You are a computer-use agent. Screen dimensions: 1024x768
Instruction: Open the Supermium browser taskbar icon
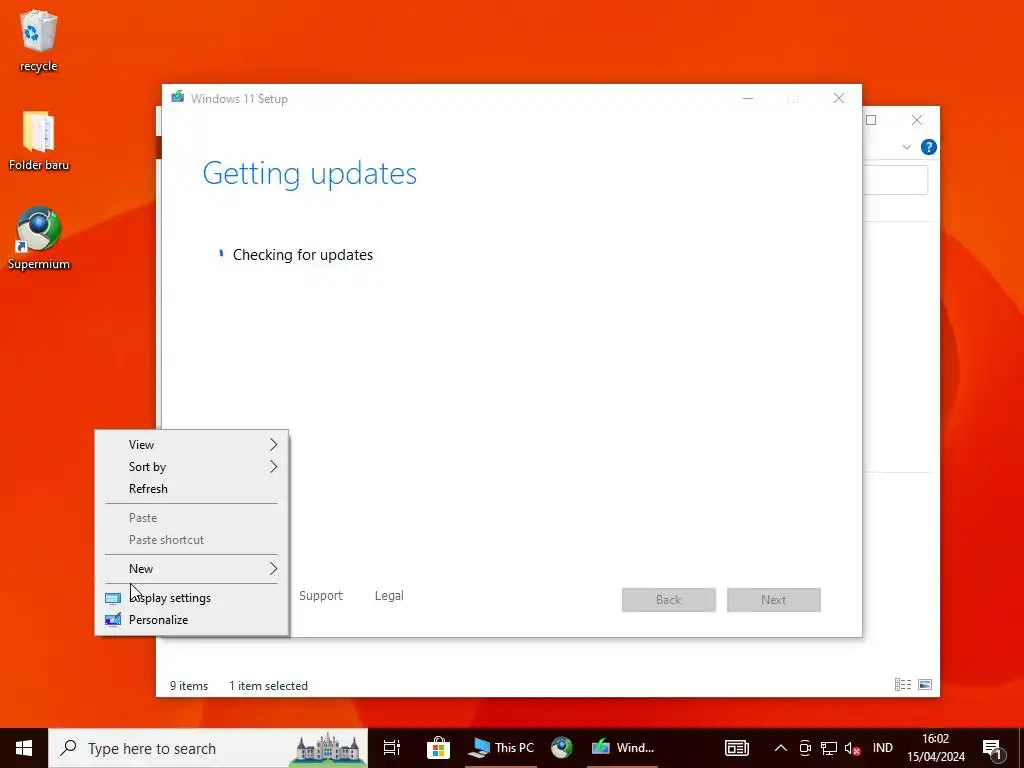pyautogui.click(x=561, y=748)
